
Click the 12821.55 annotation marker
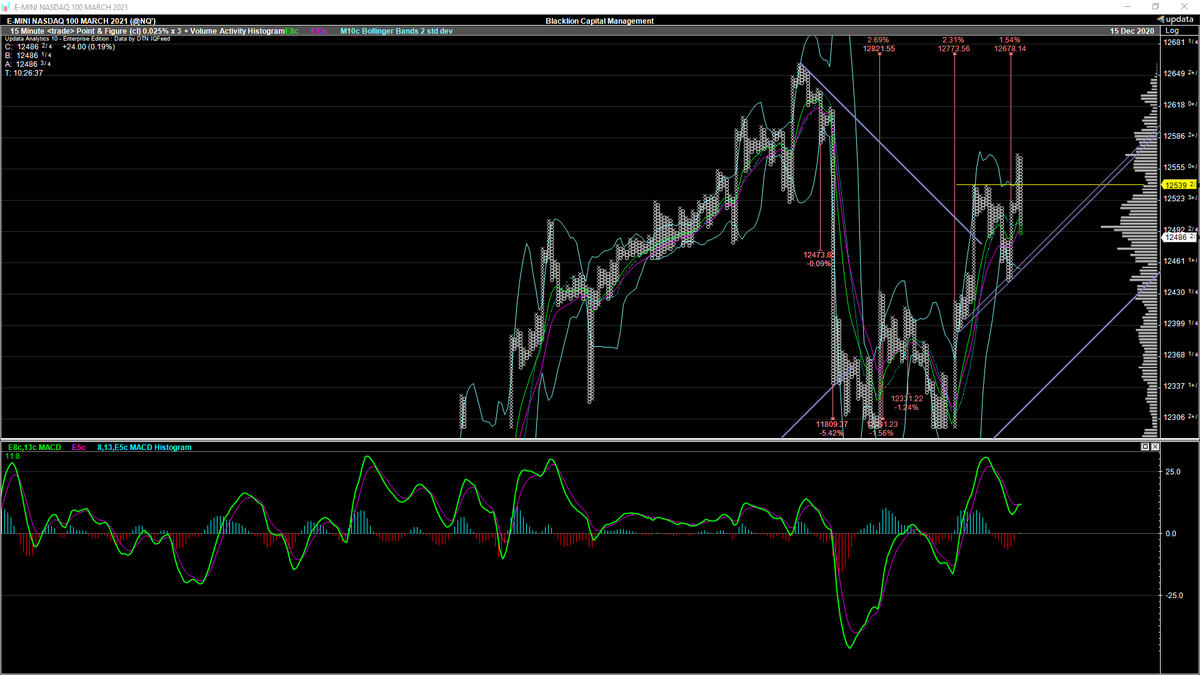878,46
